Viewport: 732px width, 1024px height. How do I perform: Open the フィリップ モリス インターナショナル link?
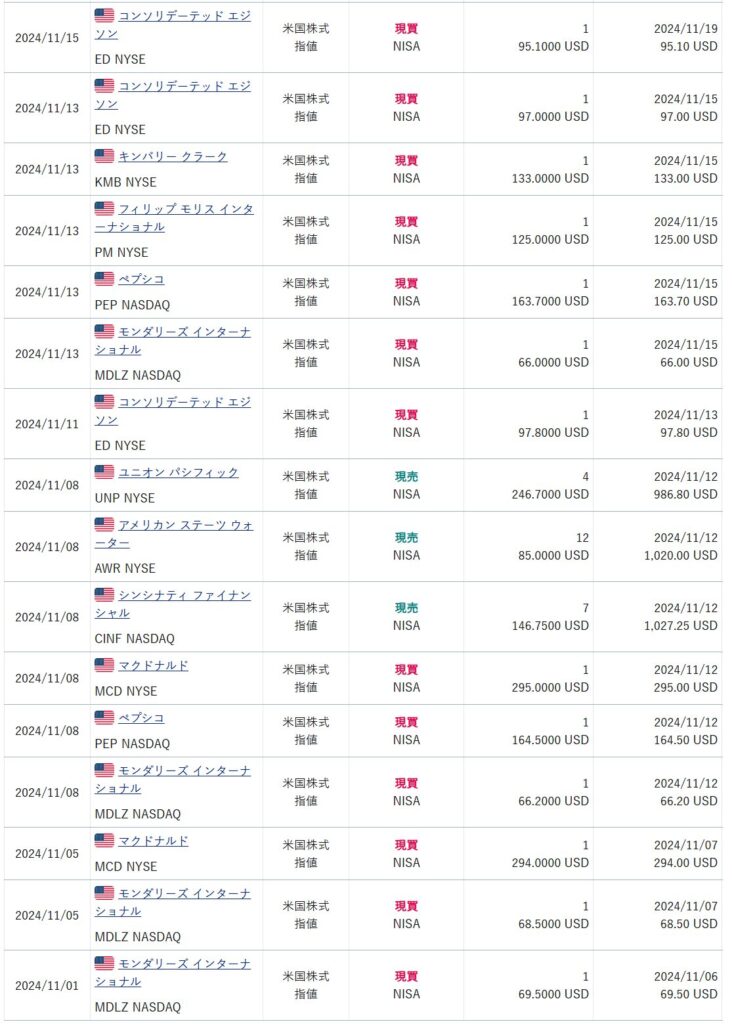pyautogui.click(x=185, y=210)
